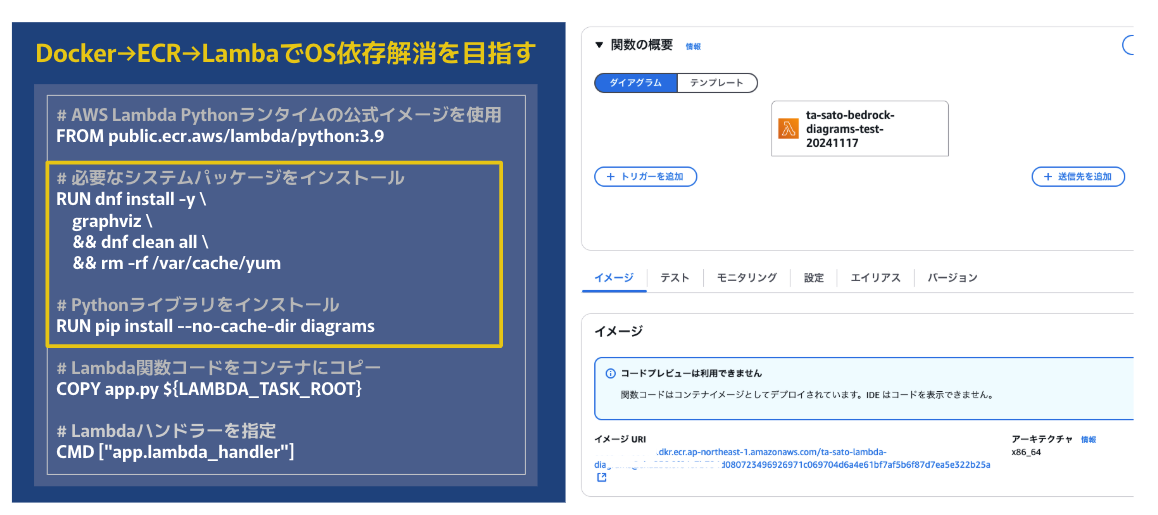Screen dimensions: 1158x515
Task: Go to the 設定 tab
Action: (814, 278)
